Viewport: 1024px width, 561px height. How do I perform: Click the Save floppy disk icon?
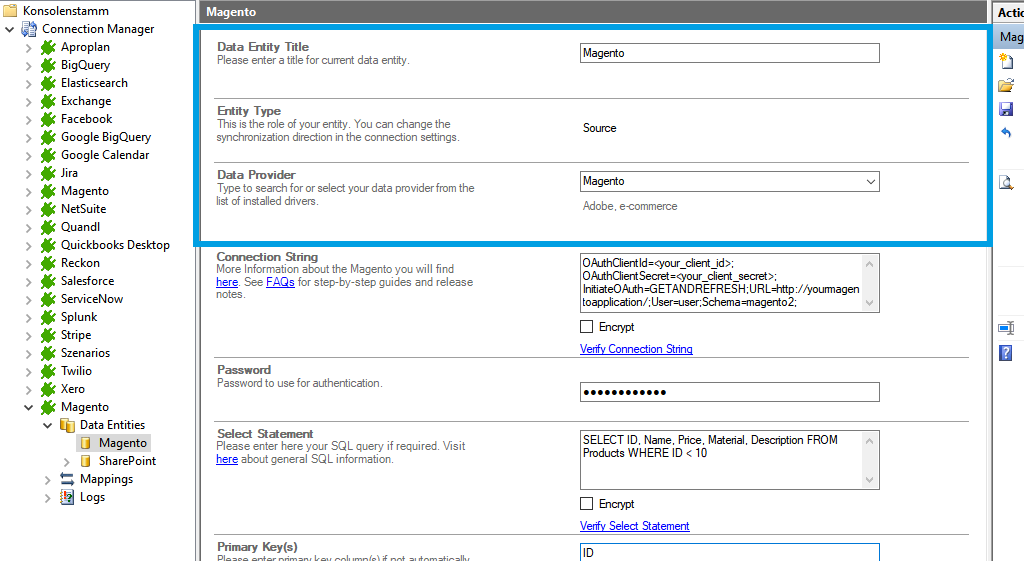[x=1006, y=109]
